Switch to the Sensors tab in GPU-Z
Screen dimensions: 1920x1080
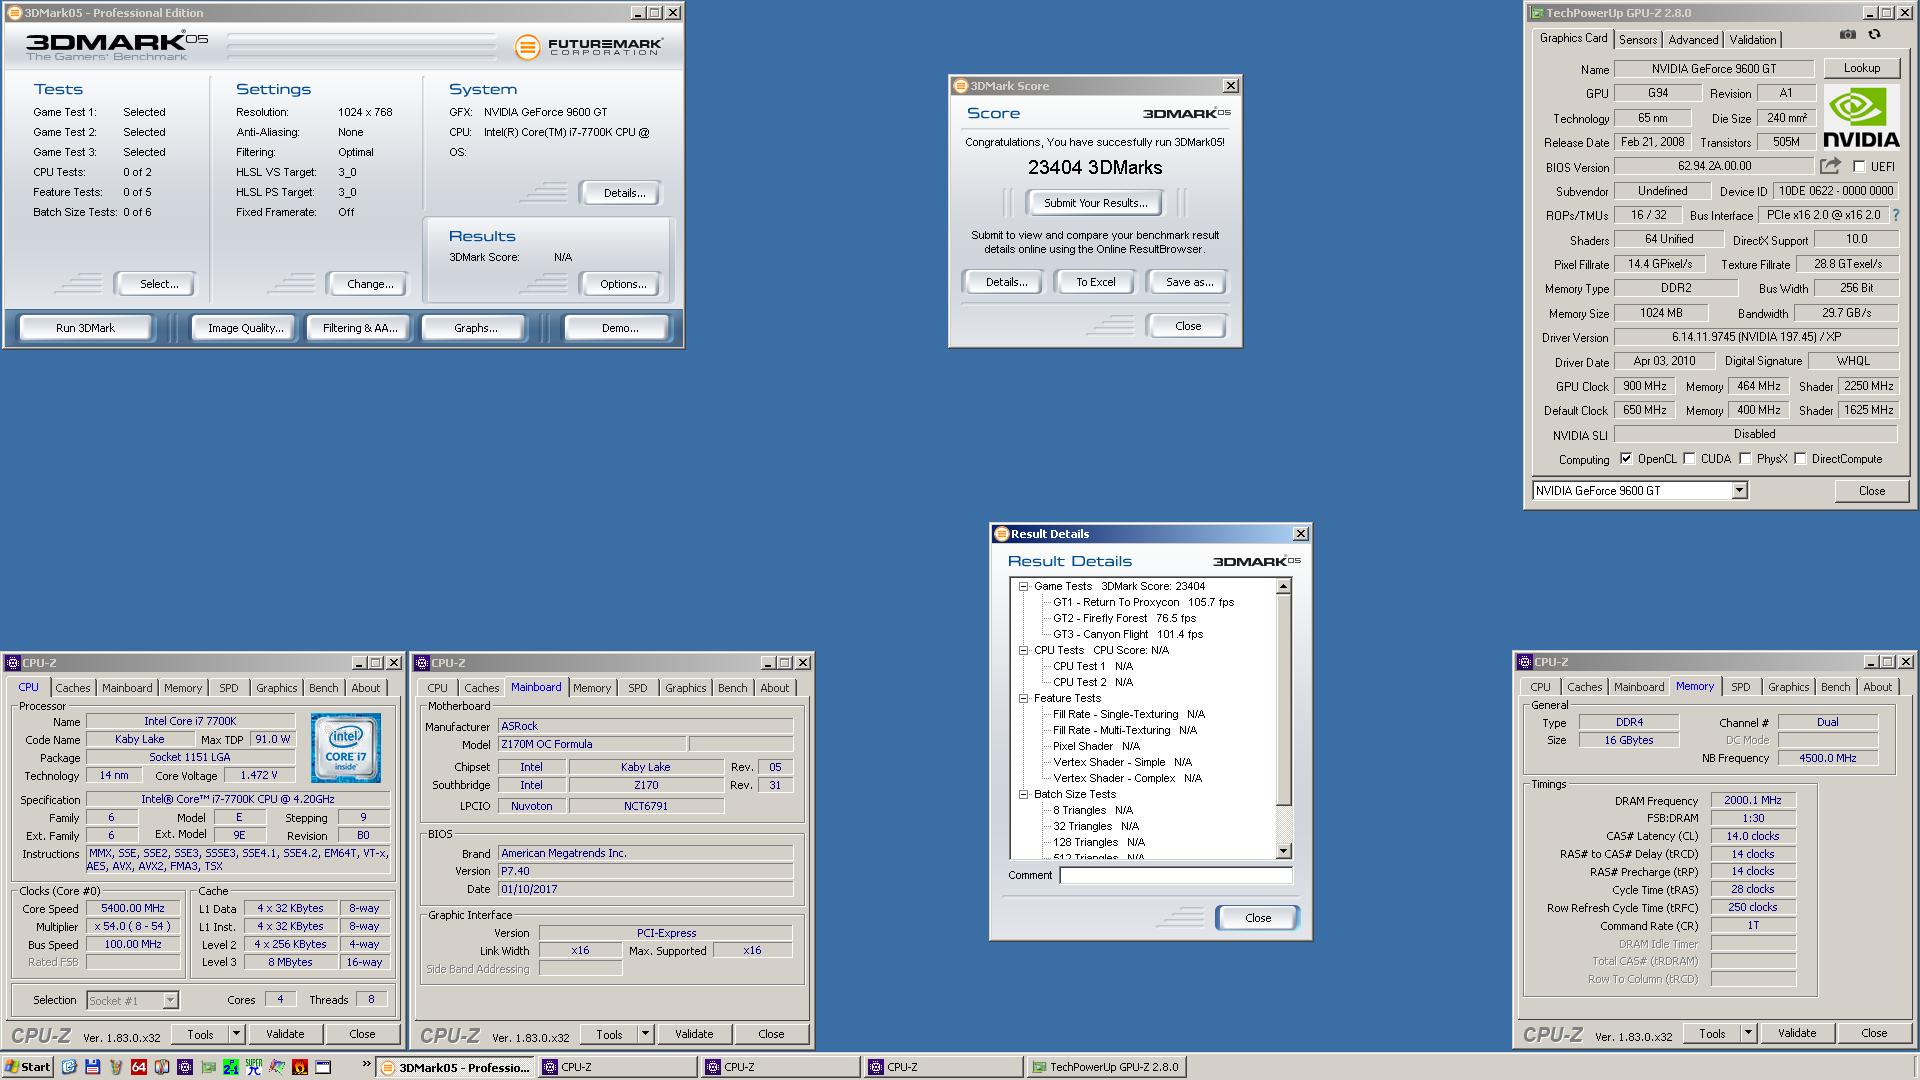click(x=1638, y=40)
